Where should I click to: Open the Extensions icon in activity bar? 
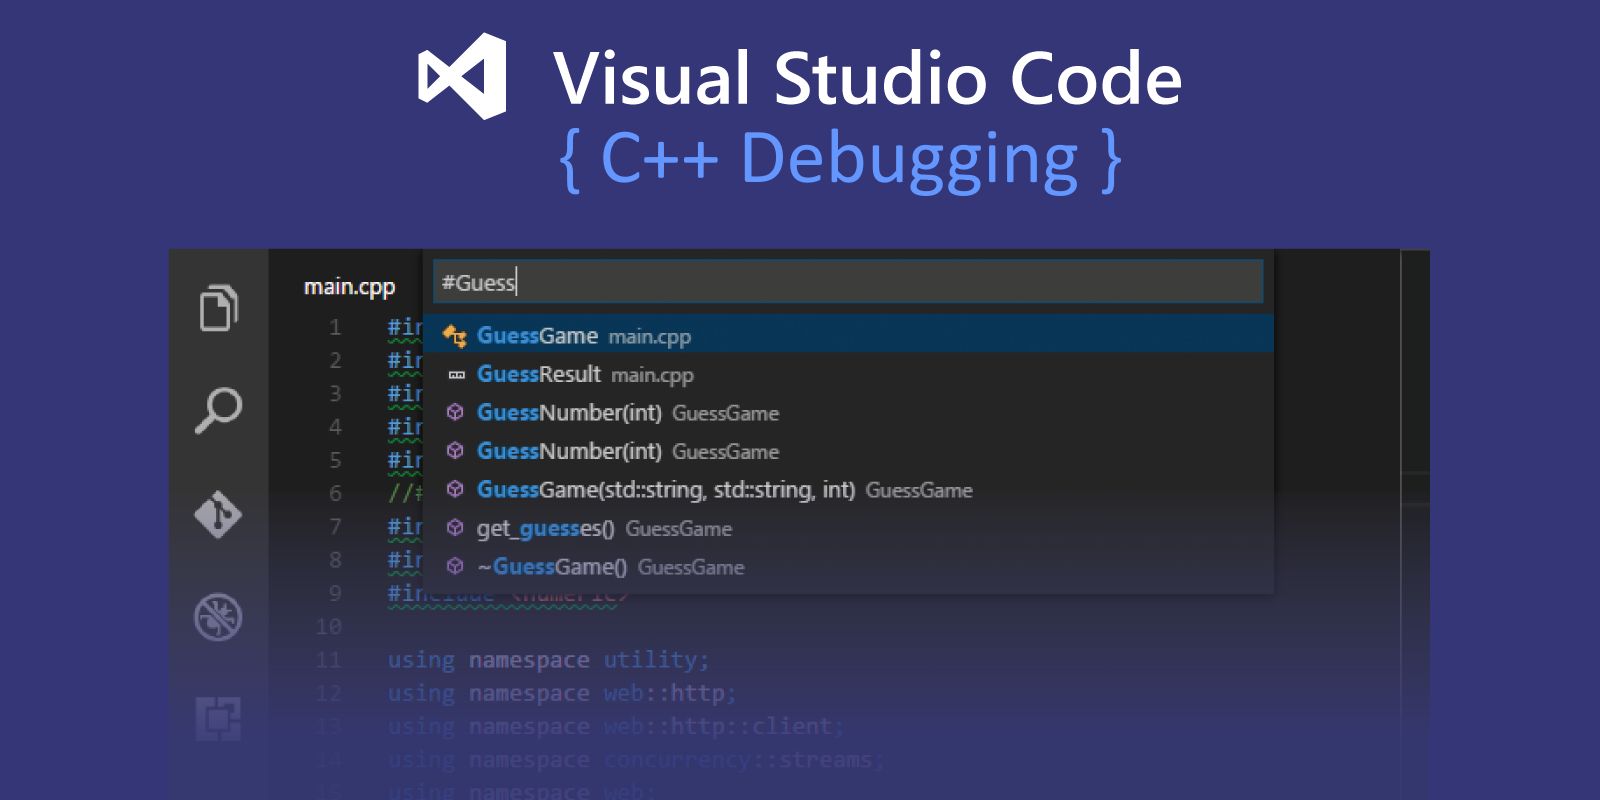[x=219, y=719]
